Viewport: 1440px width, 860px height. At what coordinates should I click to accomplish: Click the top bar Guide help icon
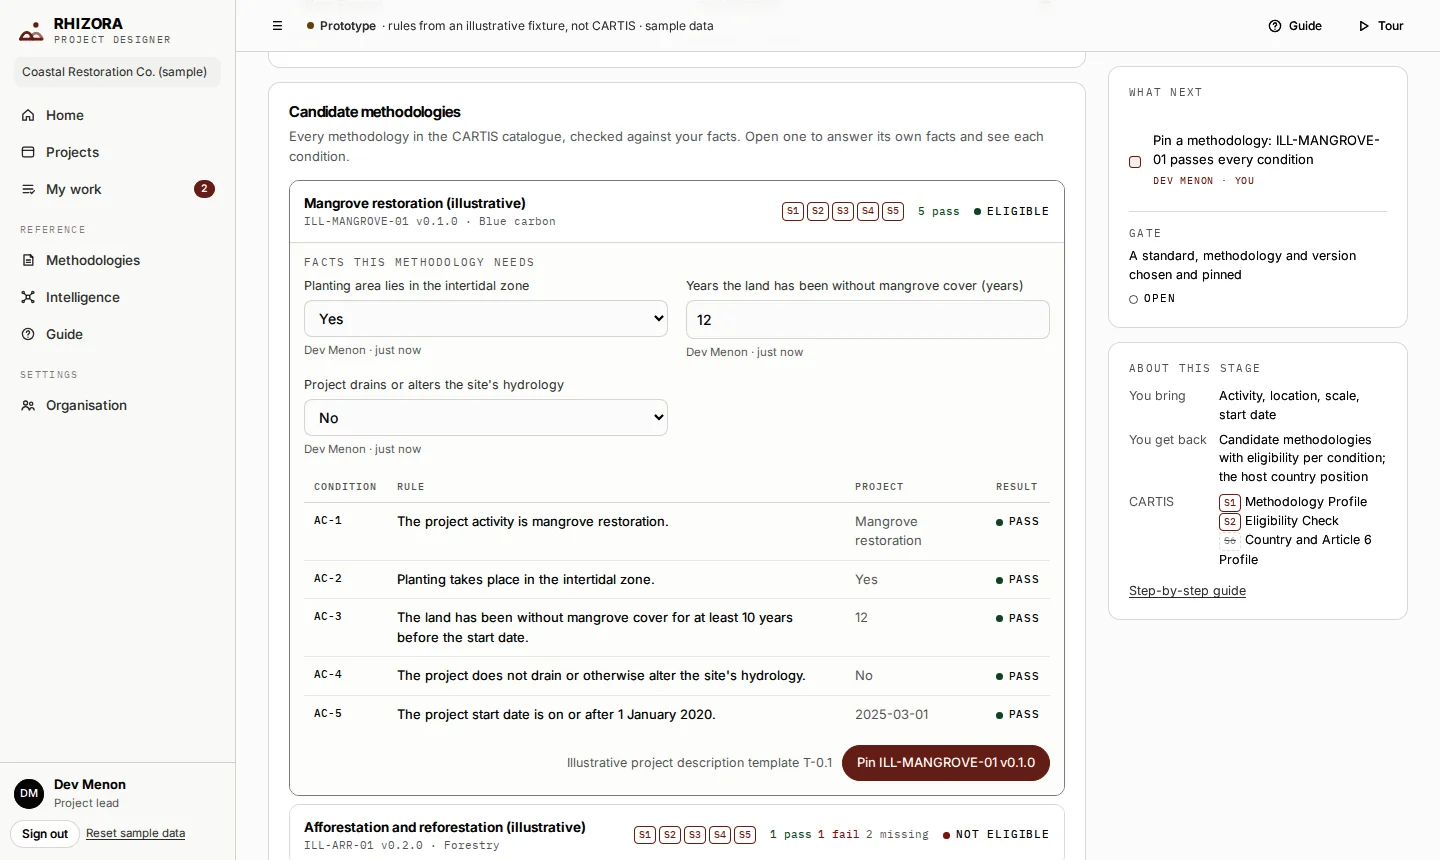point(1275,26)
